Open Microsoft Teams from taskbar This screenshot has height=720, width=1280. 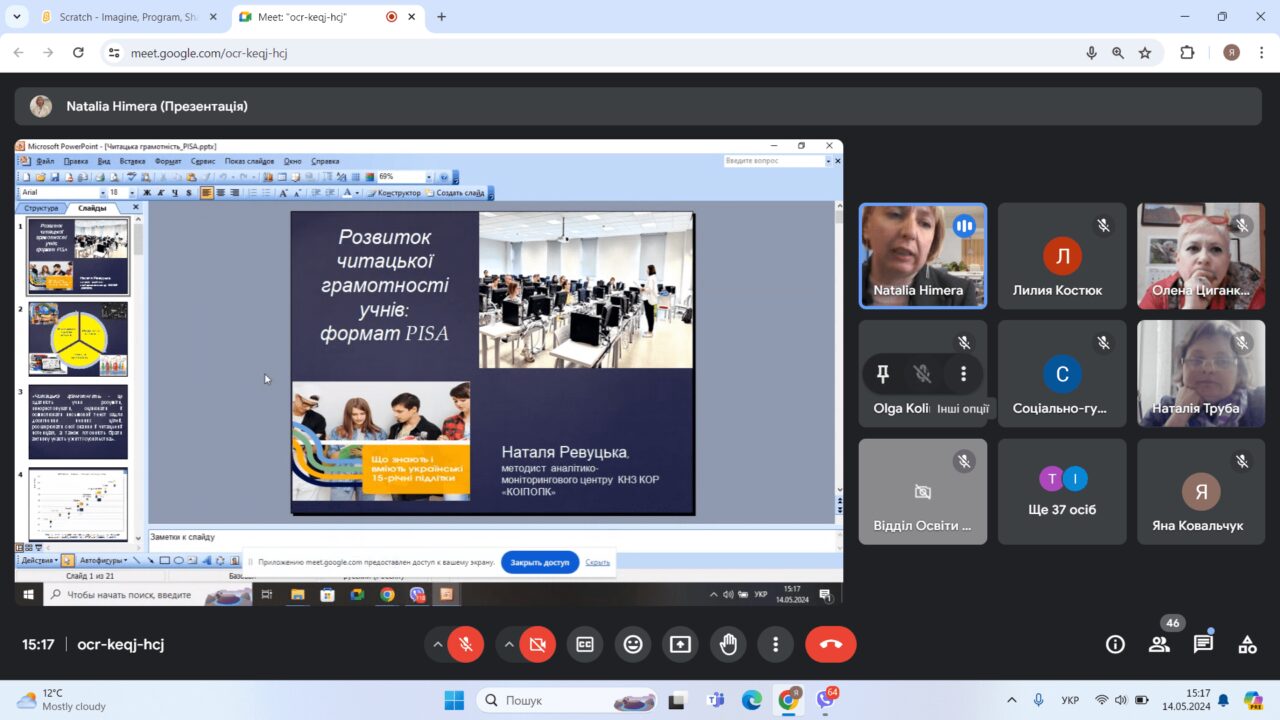tap(715, 700)
